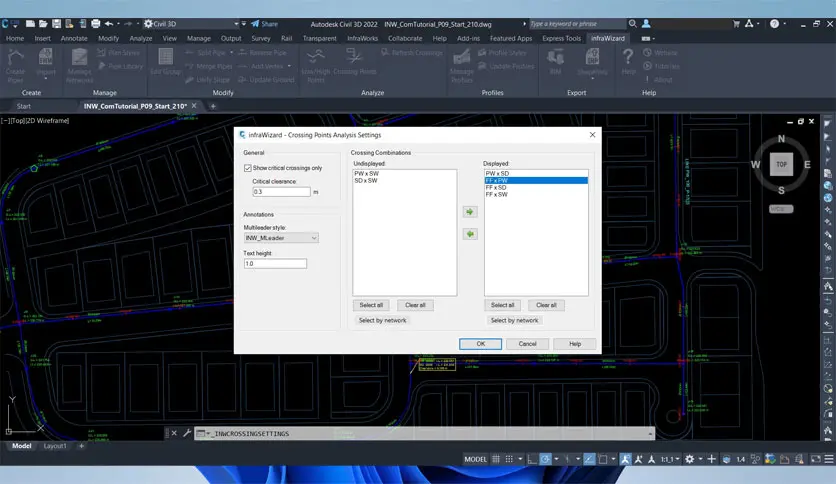Click OK in the Crossing Points dialog
Screen dimensions: 836x484
(x=480, y=344)
